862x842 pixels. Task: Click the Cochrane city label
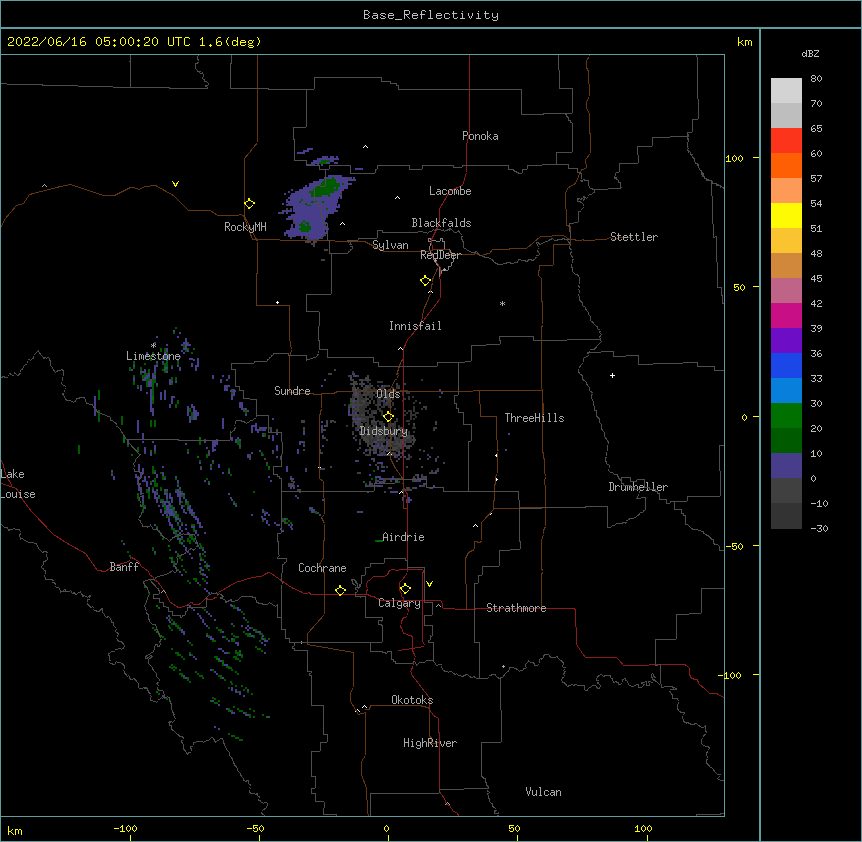322,568
